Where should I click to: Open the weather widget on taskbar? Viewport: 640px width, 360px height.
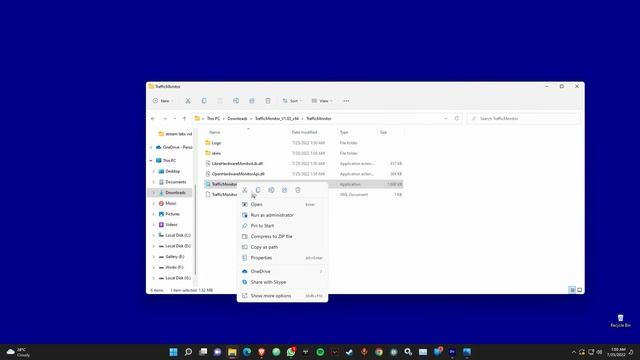click(18, 352)
